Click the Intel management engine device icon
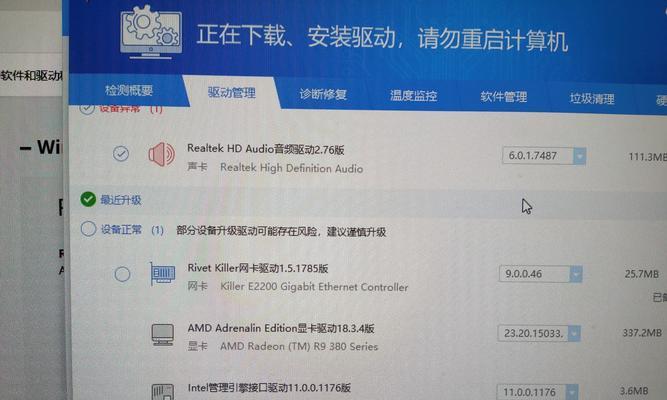 coord(163,391)
